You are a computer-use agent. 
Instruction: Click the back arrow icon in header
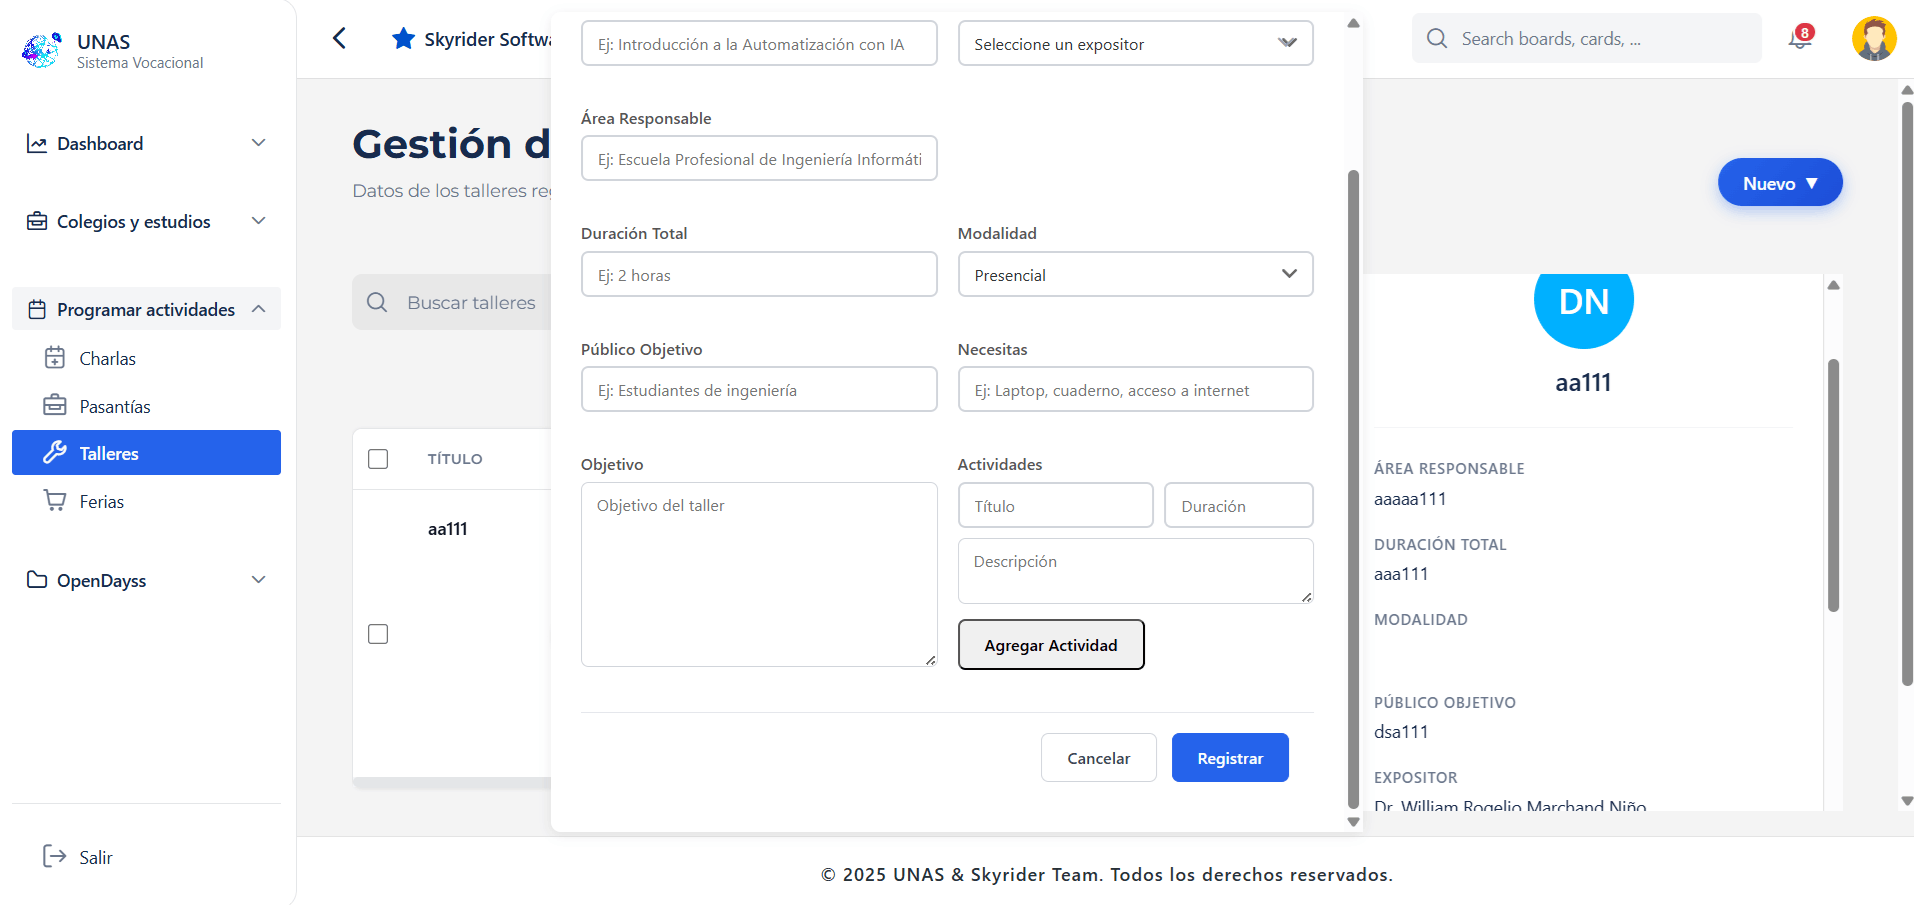[x=339, y=39]
